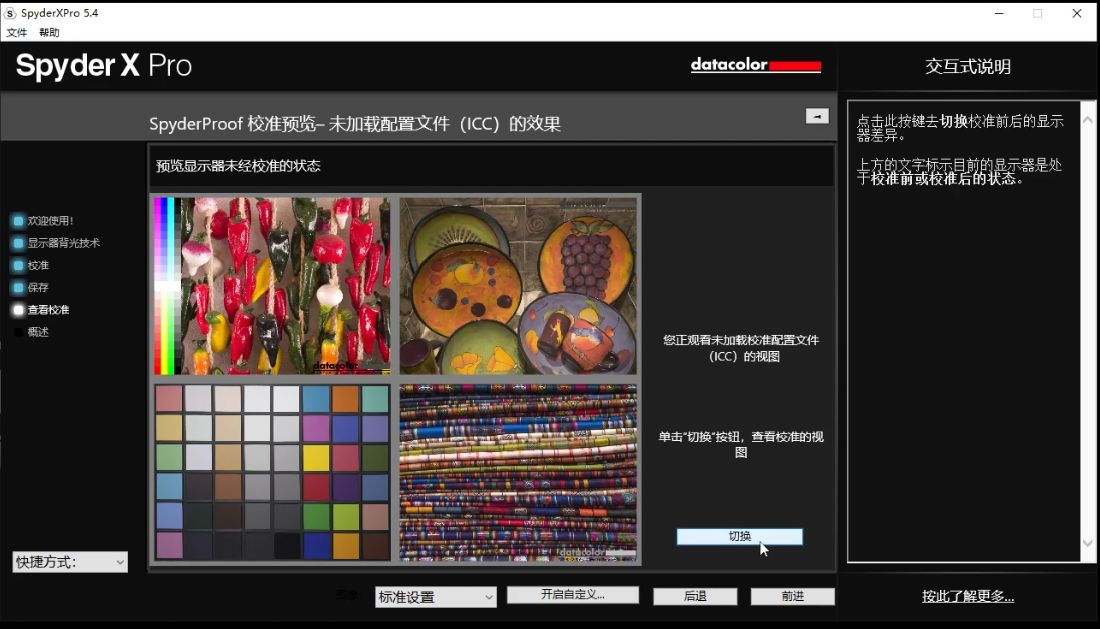This screenshot has height=629, width=1100.
Task: Click the 查看校准 step indicator icon
Action: (18, 310)
